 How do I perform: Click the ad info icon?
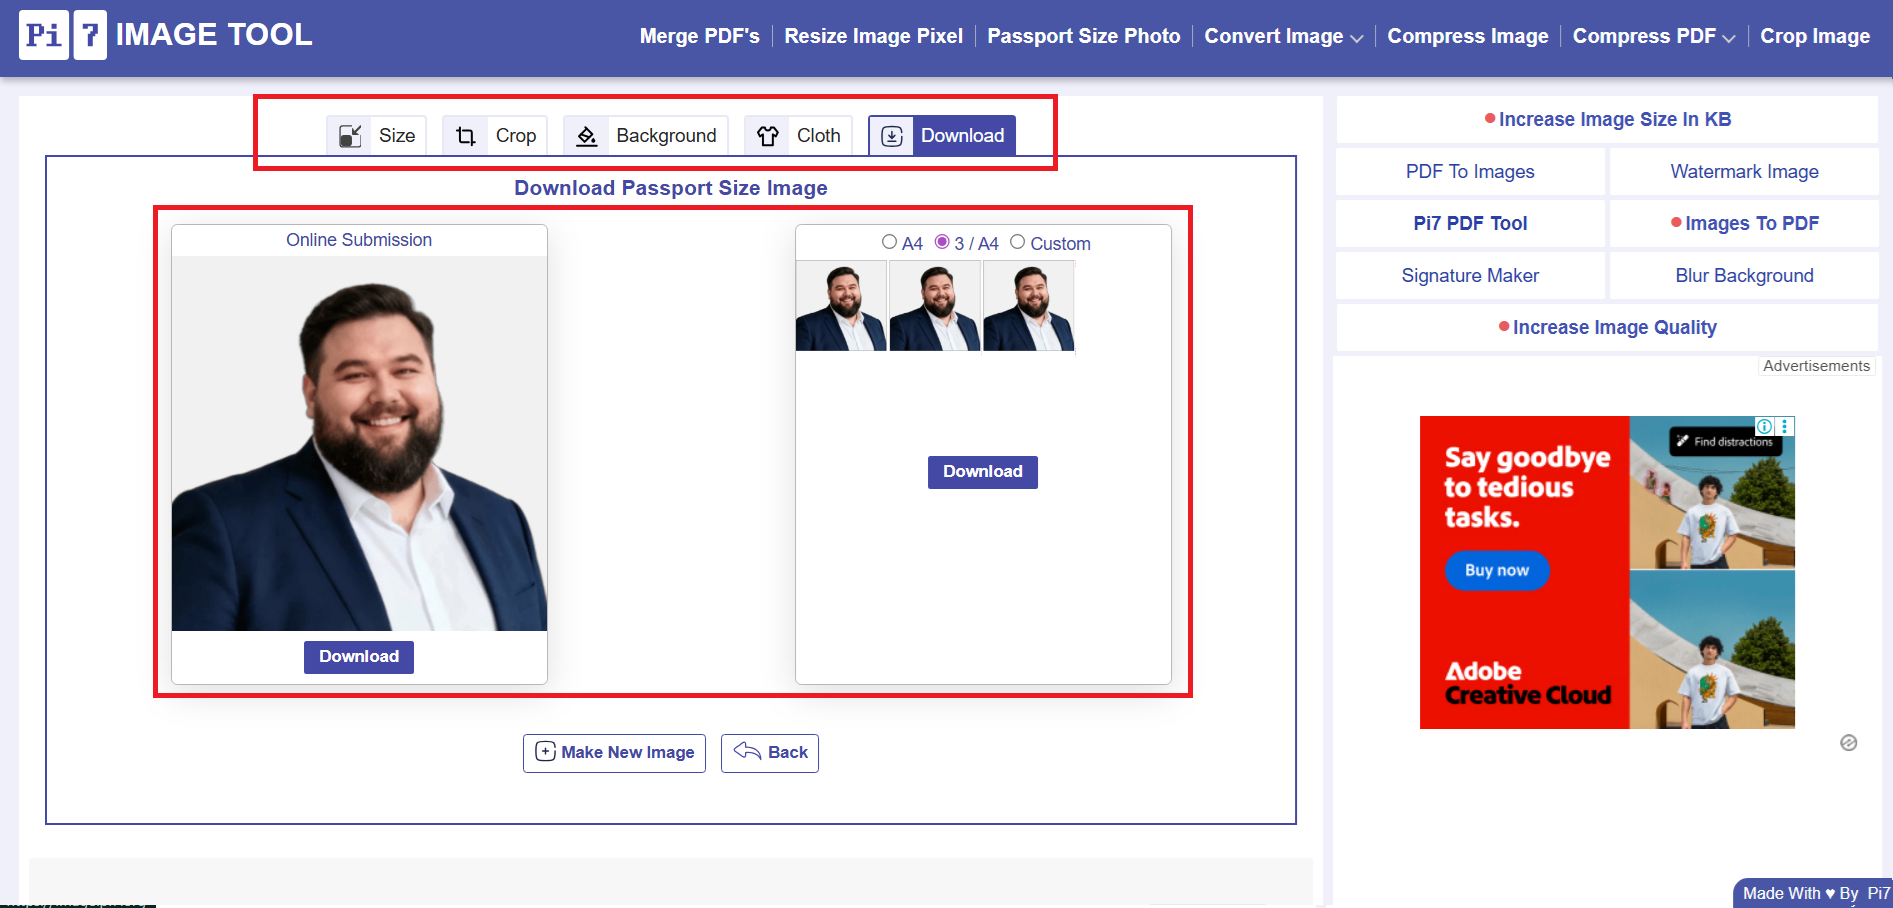tap(1764, 426)
